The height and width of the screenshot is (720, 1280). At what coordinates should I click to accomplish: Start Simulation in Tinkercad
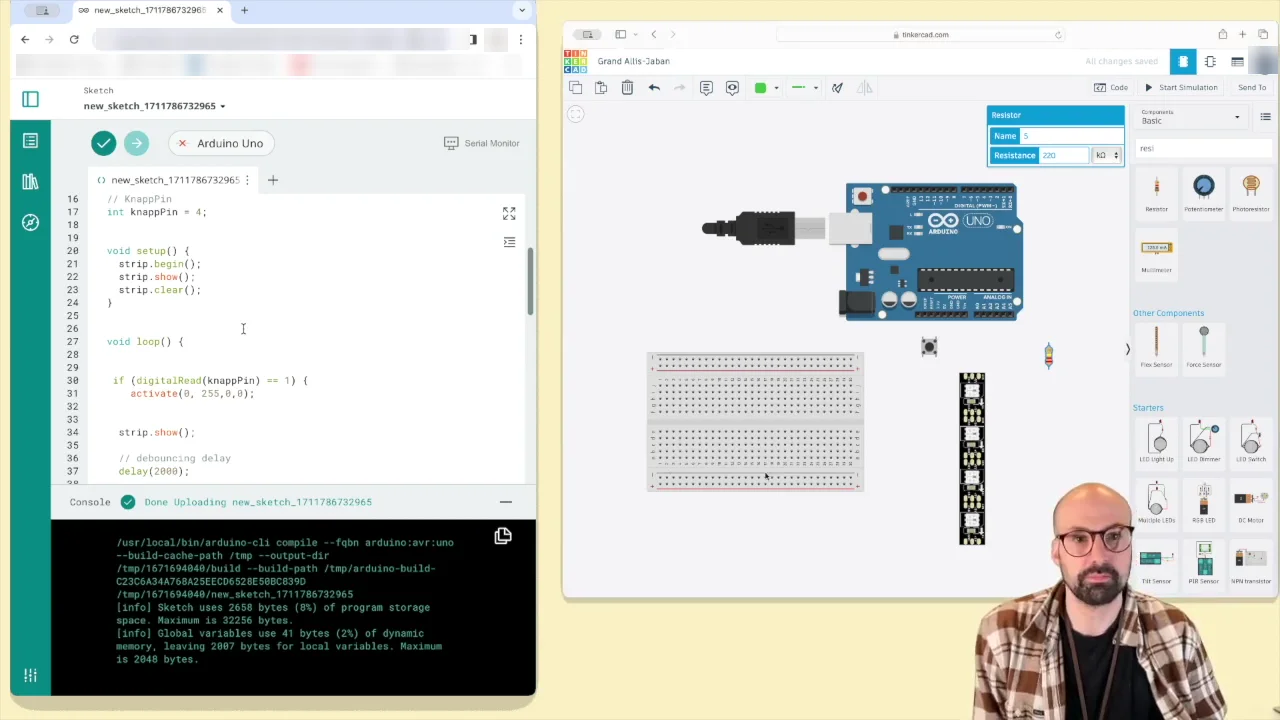(x=1181, y=88)
